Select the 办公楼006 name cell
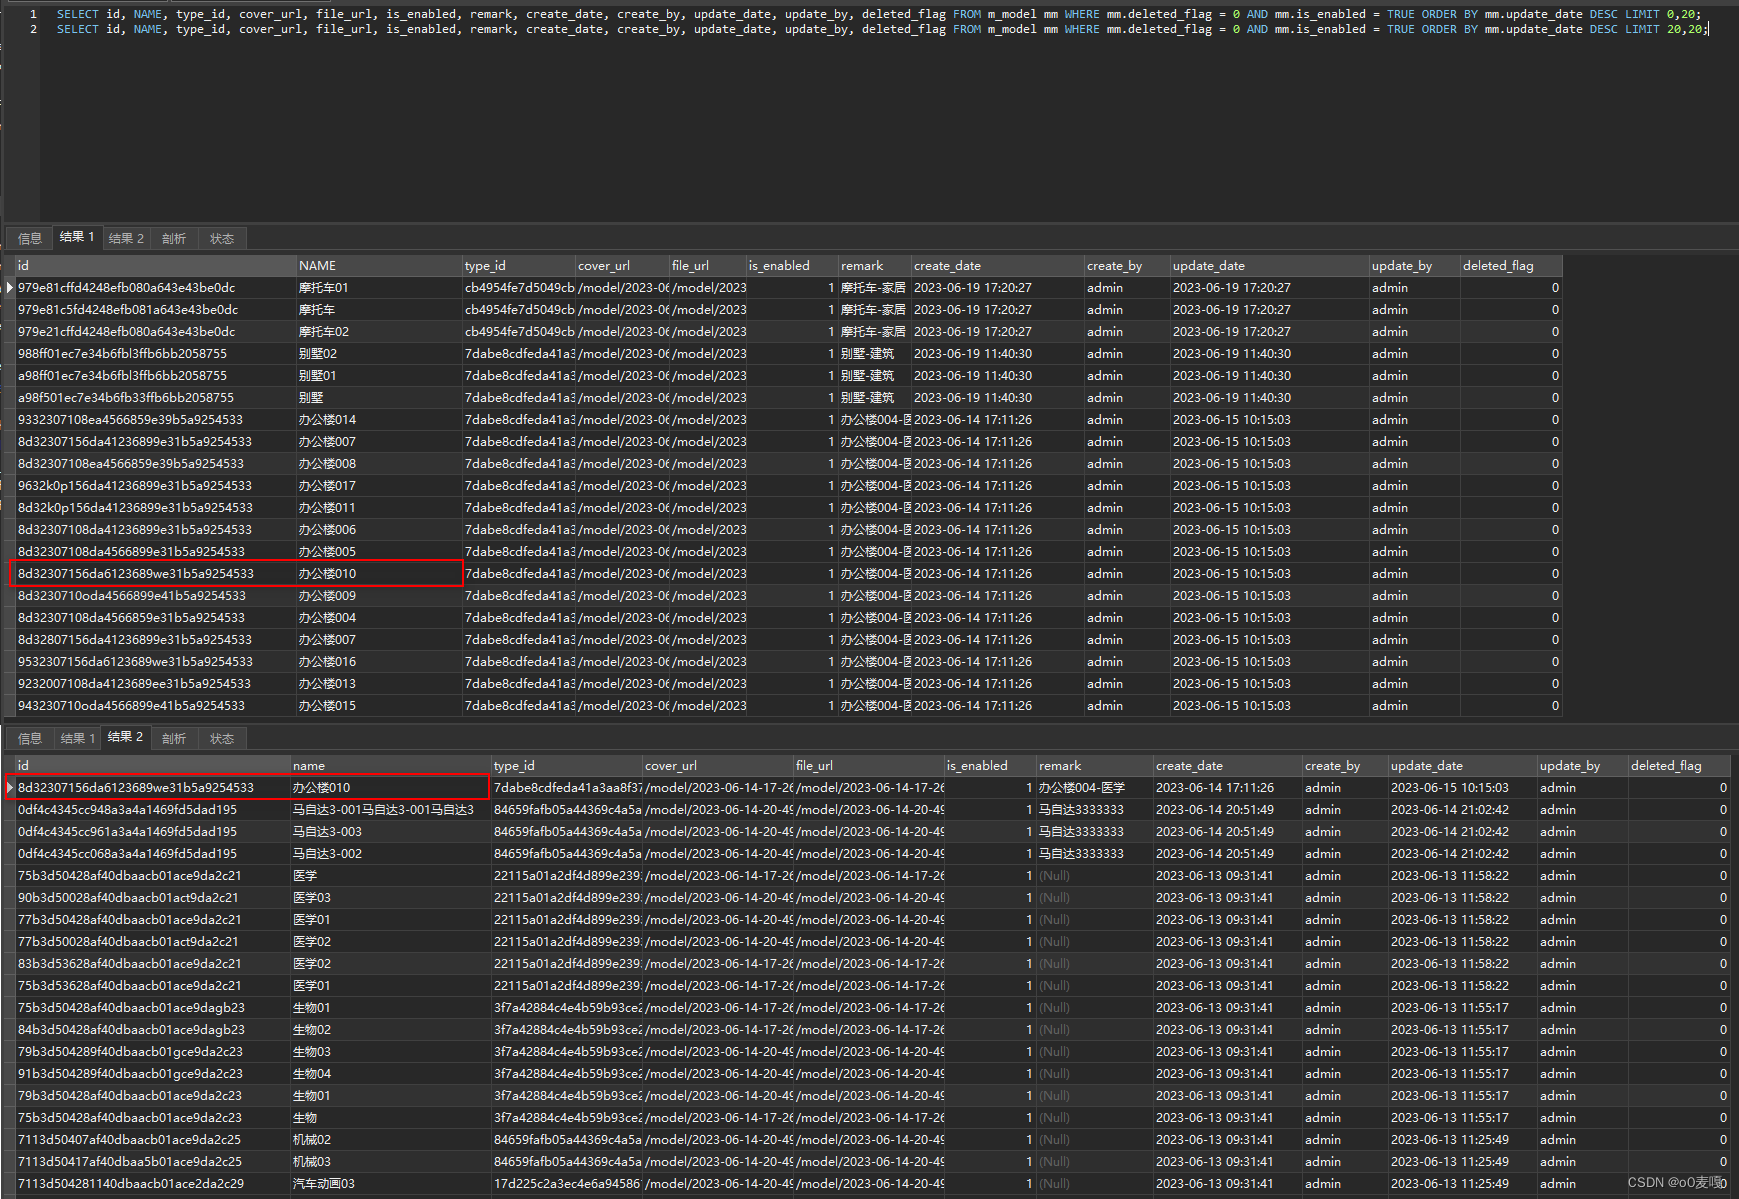 click(379, 530)
